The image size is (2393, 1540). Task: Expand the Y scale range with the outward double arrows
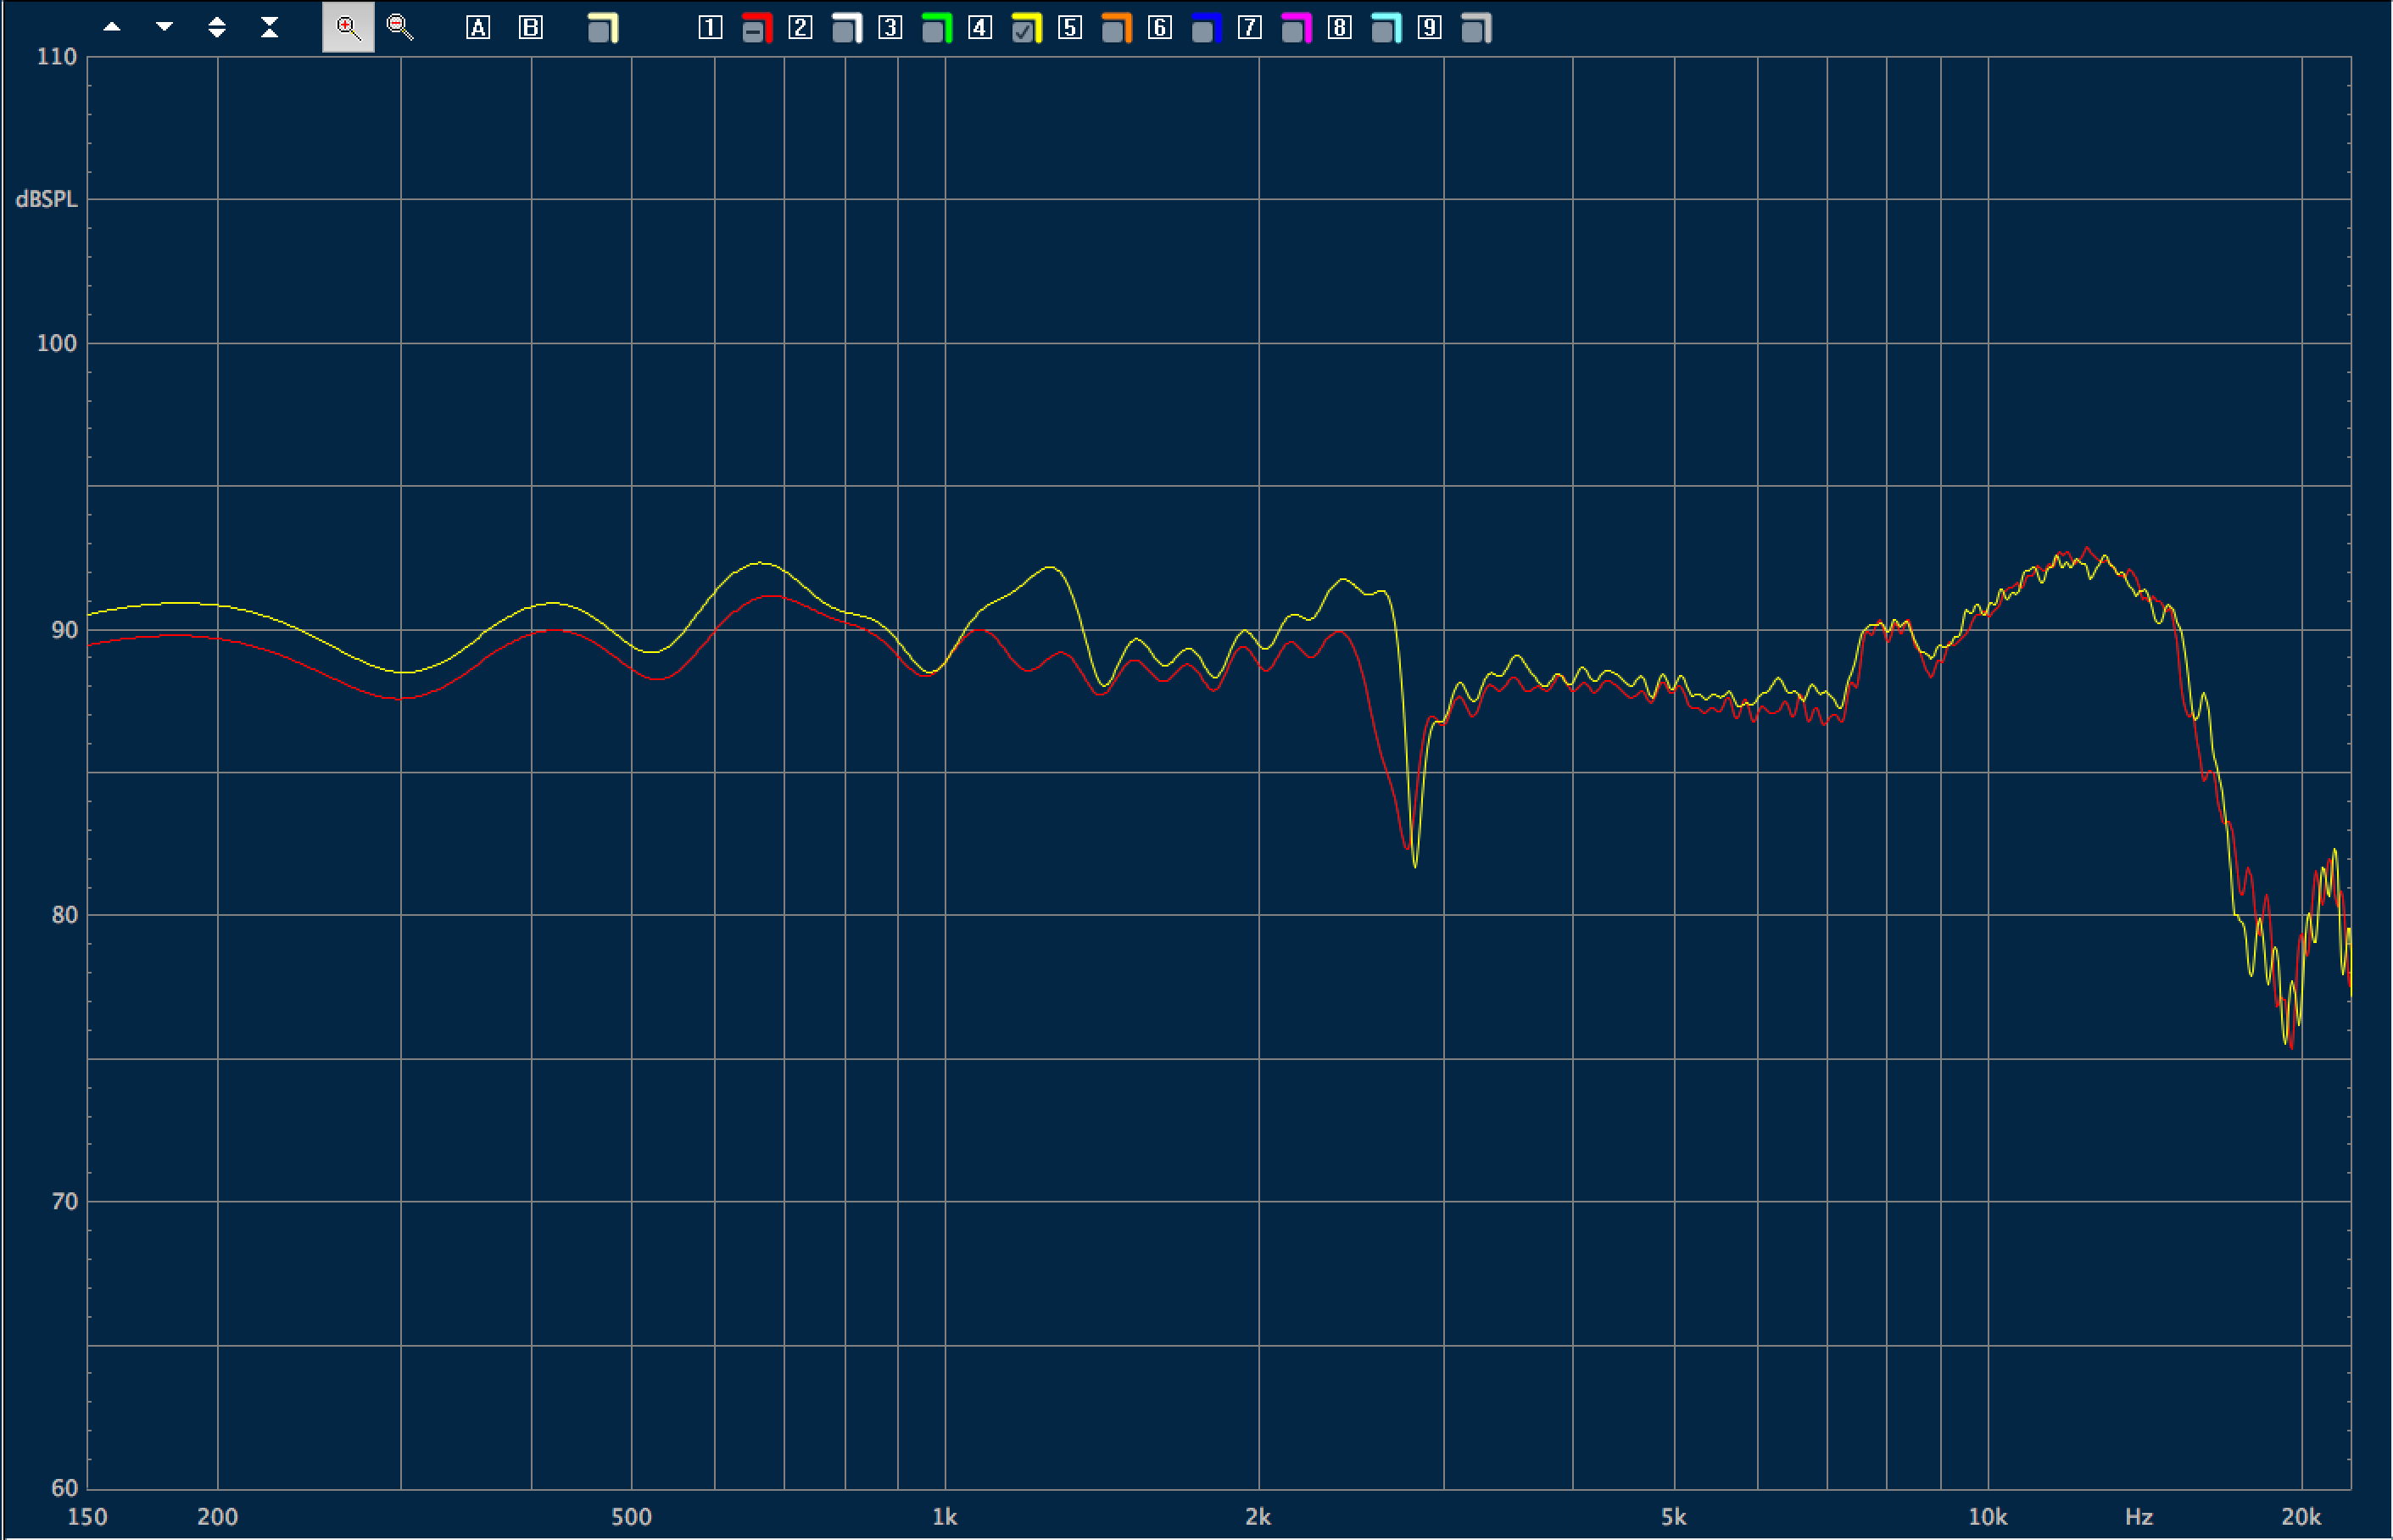pos(217,28)
